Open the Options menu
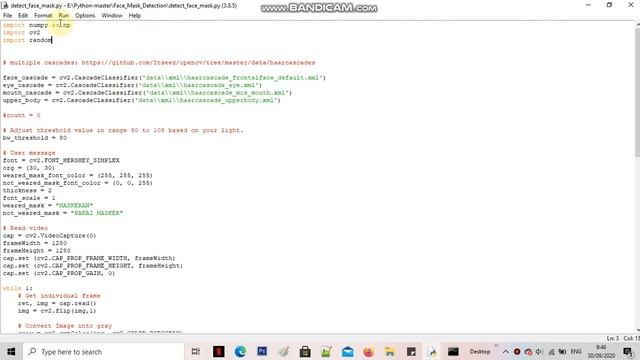640x360 pixels. [85, 16]
